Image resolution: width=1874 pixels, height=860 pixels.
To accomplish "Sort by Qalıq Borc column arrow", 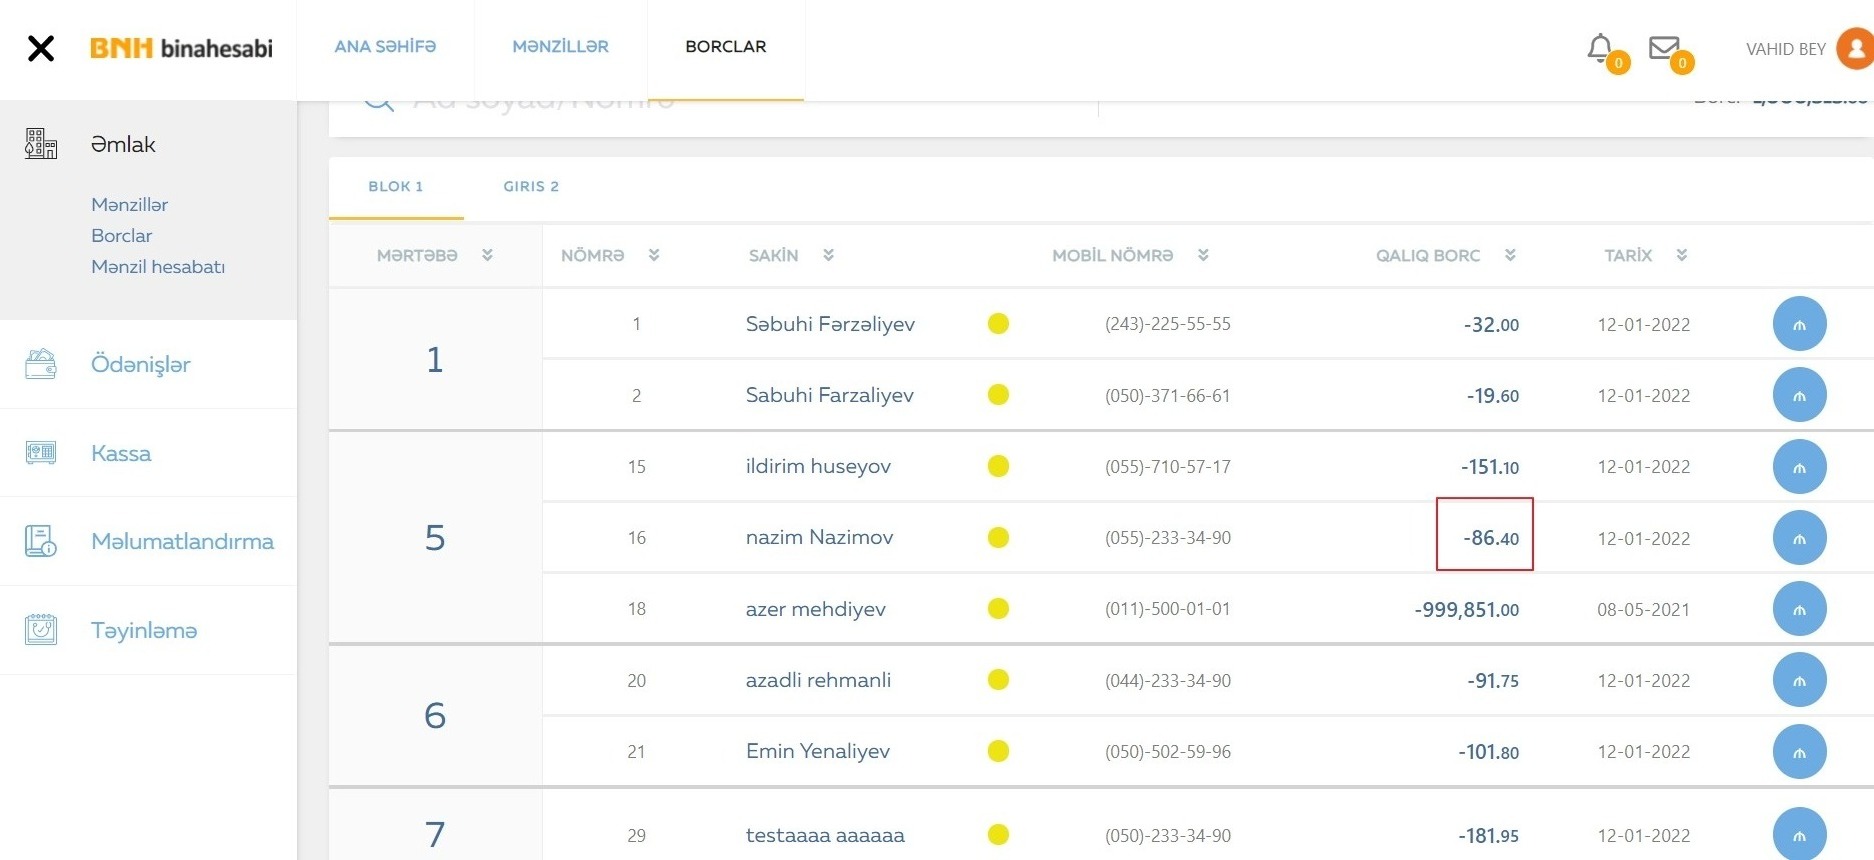I will (x=1510, y=255).
